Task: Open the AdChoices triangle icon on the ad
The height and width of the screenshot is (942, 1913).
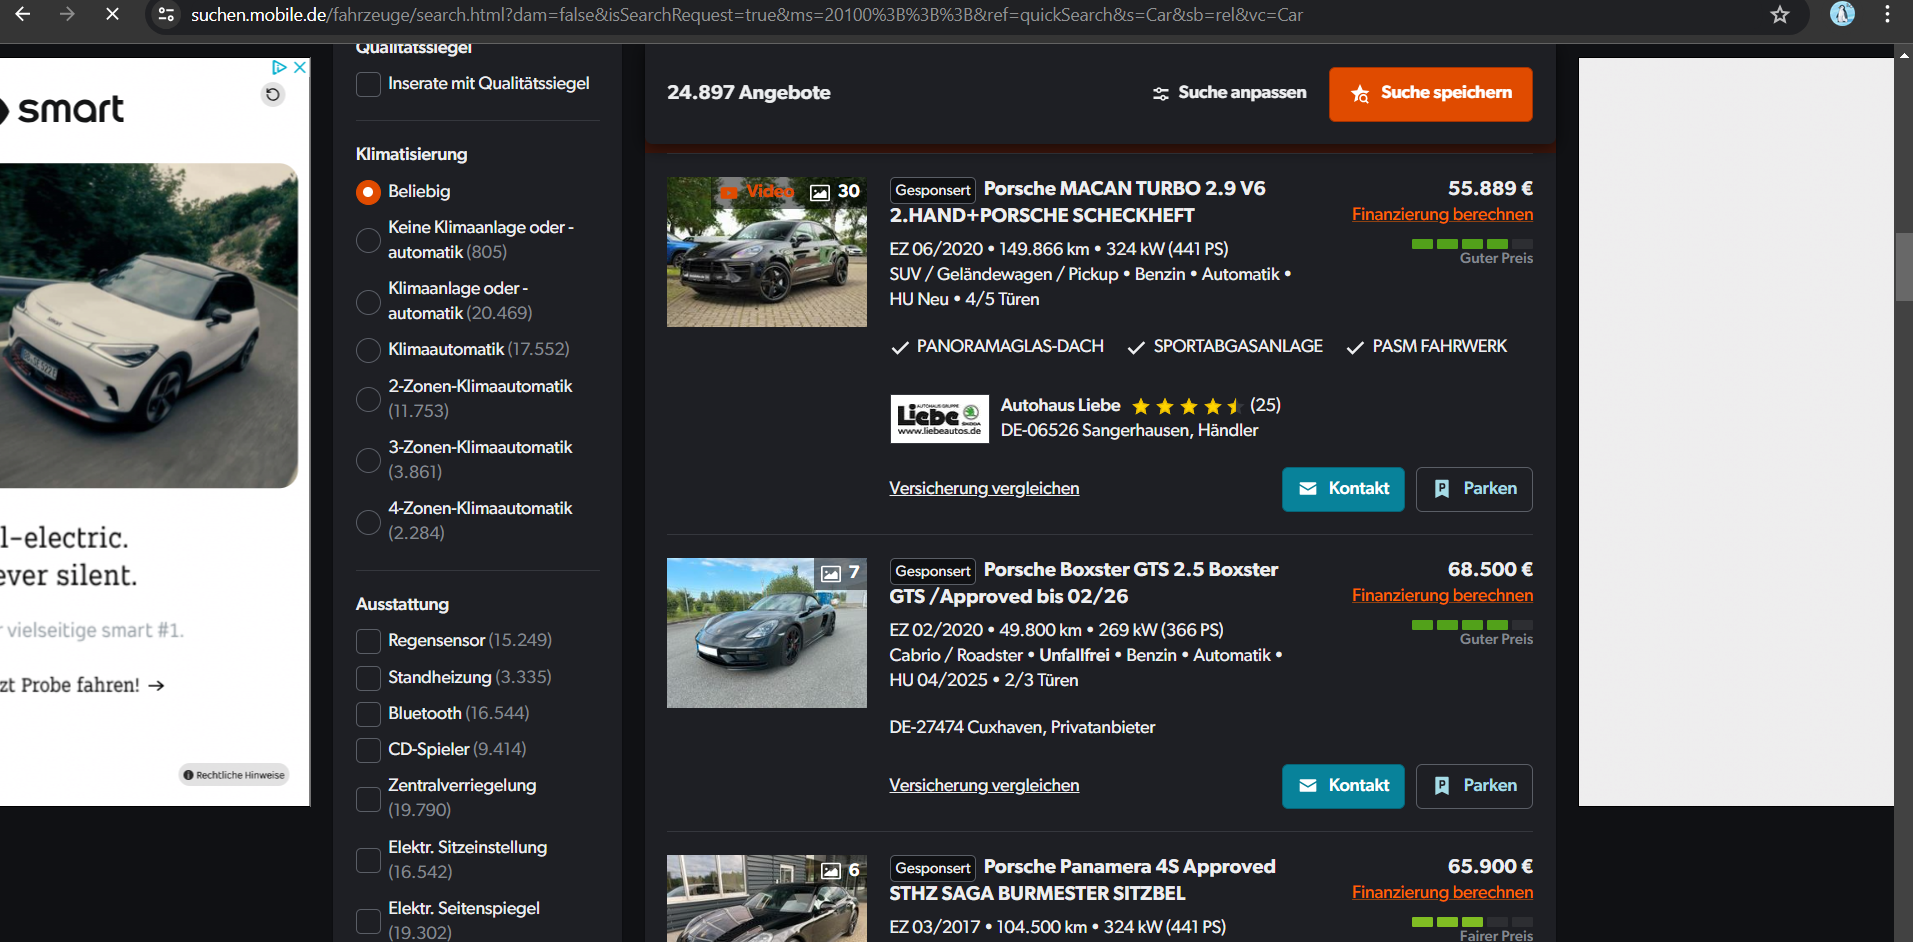Action: click(280, 67)
